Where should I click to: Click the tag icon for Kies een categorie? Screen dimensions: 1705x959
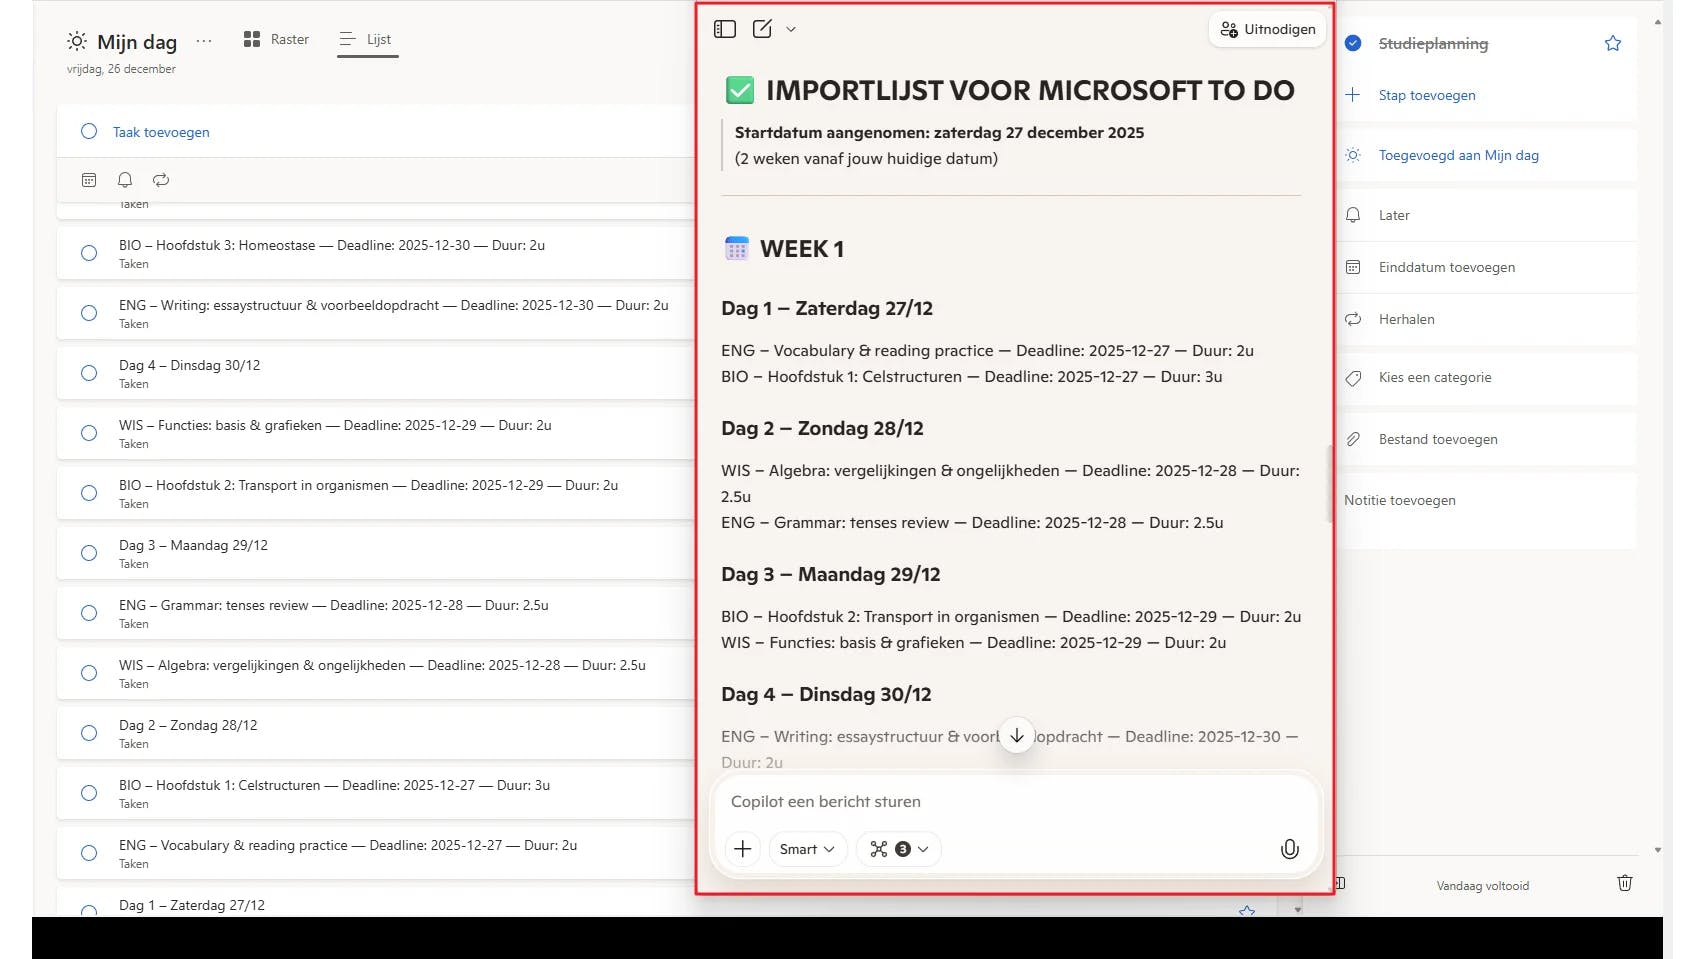1353,378
